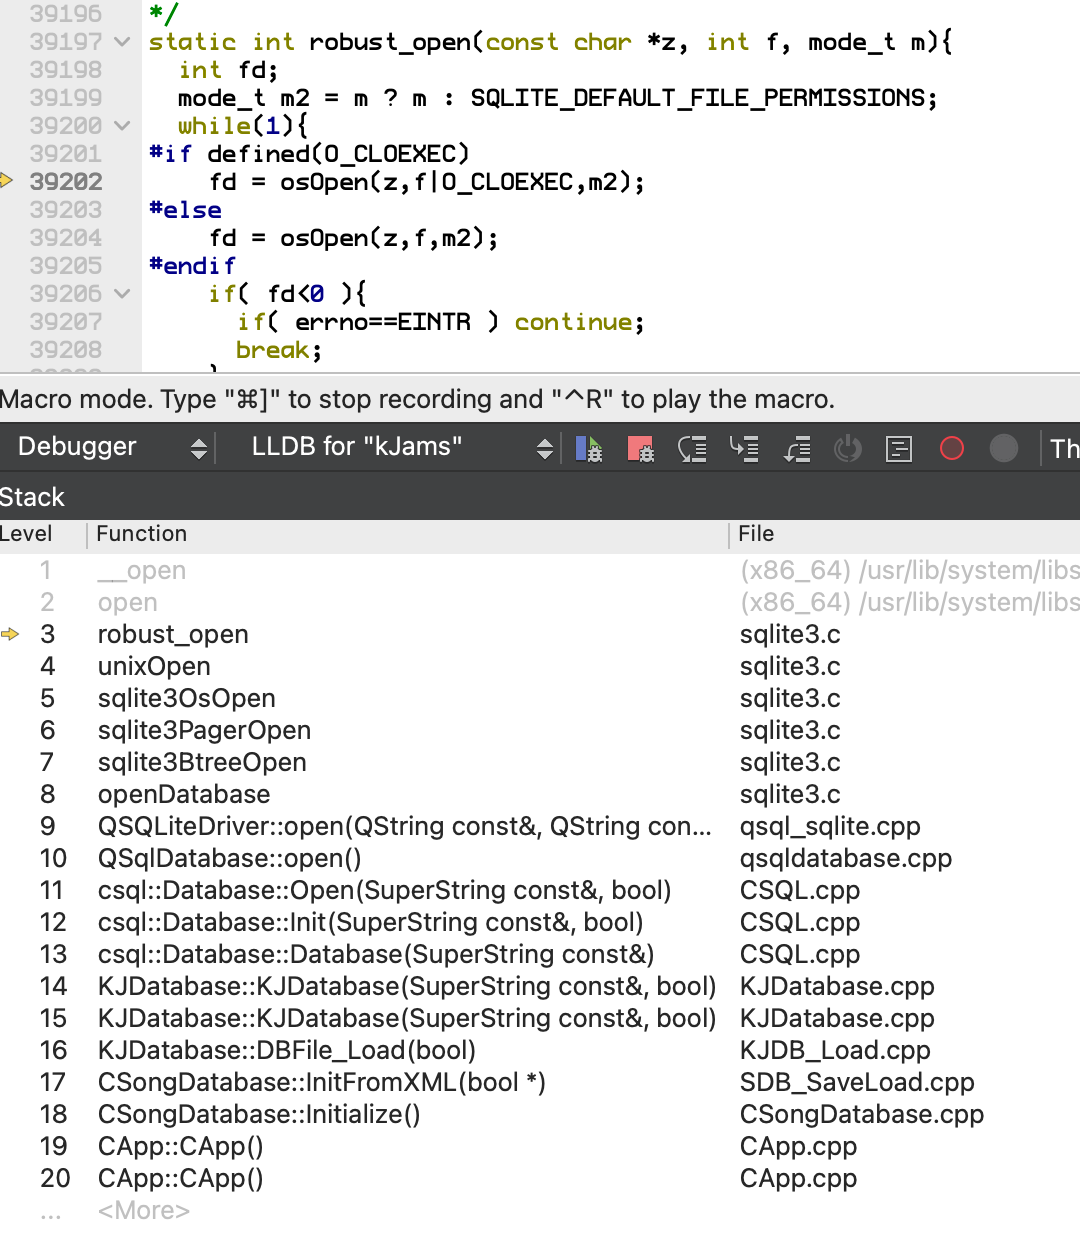1080x1248 pixels.
Task: Select stack frame 15 KJDatabase::KJDatabase
Action: coord(540,1018)
